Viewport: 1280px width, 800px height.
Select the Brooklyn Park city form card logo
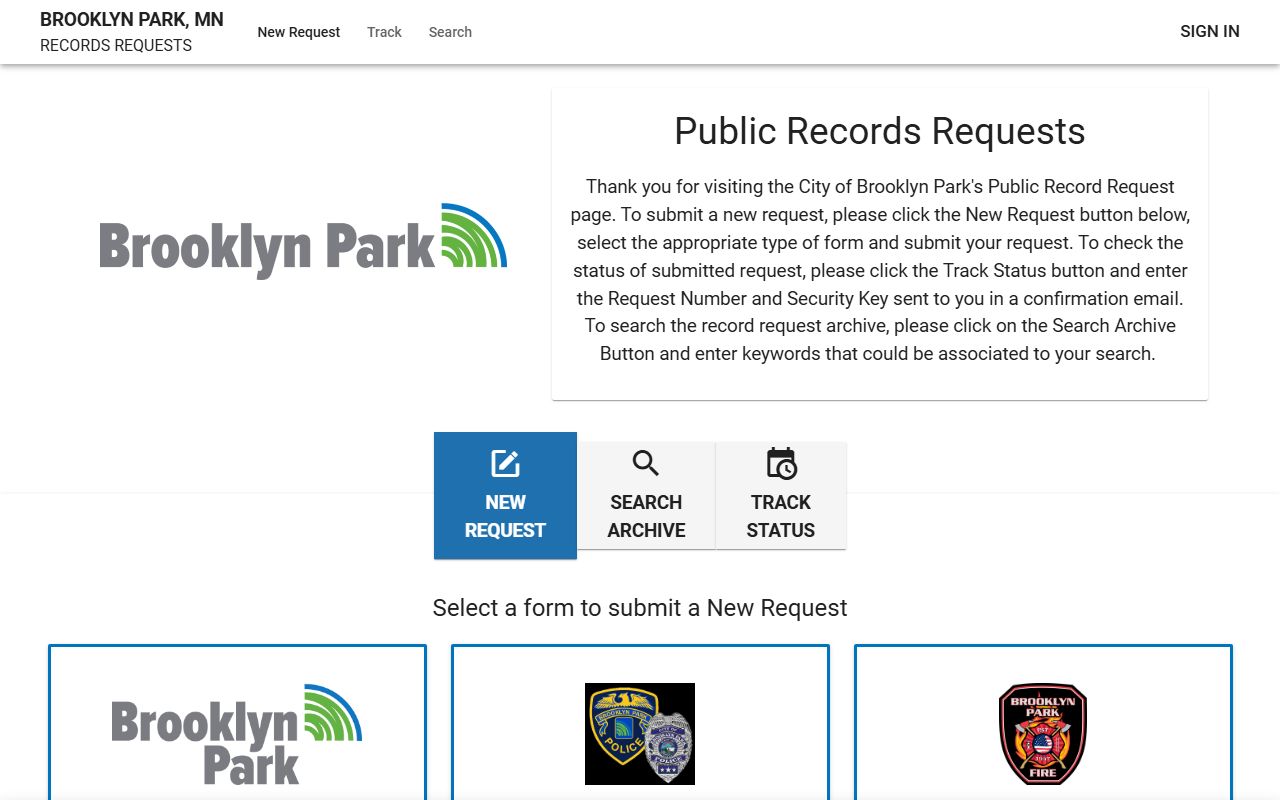[237, 734]
